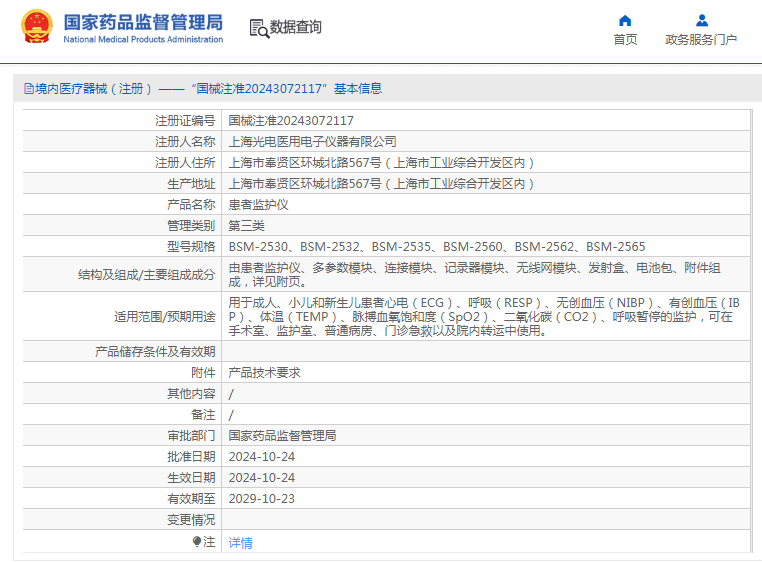Click the 产品名称 label
This screenshot has height=562, width=762.
click(x=191, y=205)
